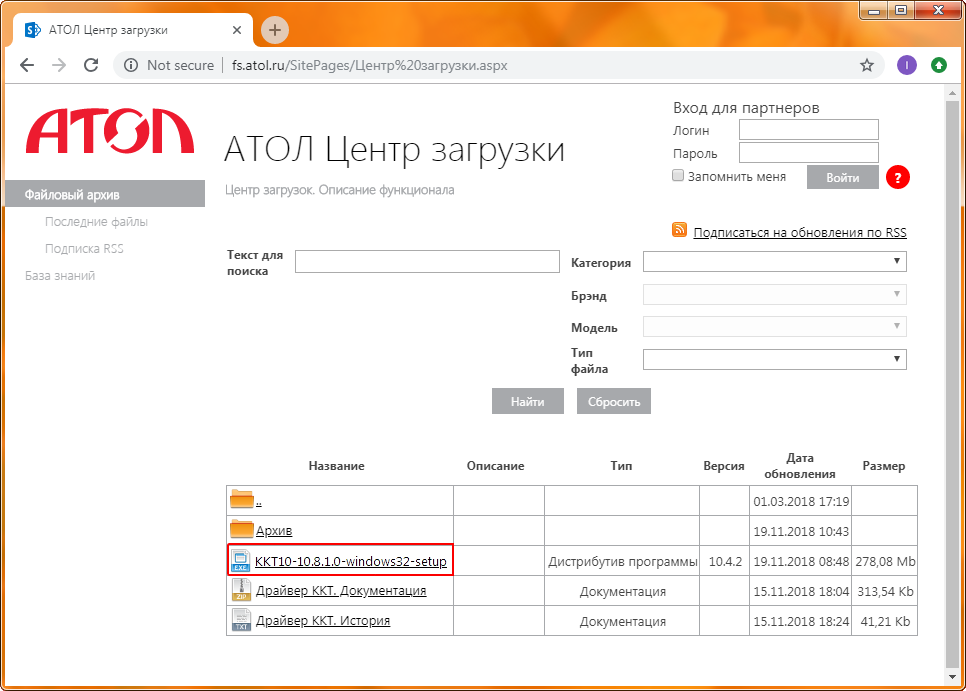Open the Модель dropdown list

click(774, 327)
